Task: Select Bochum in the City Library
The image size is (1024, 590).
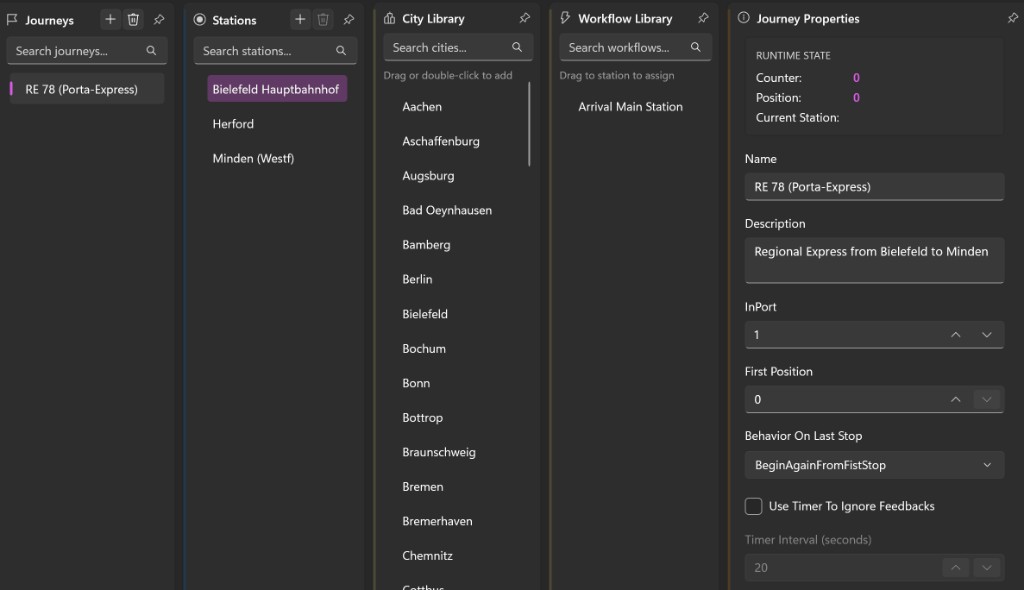Action: click(424, 349)
